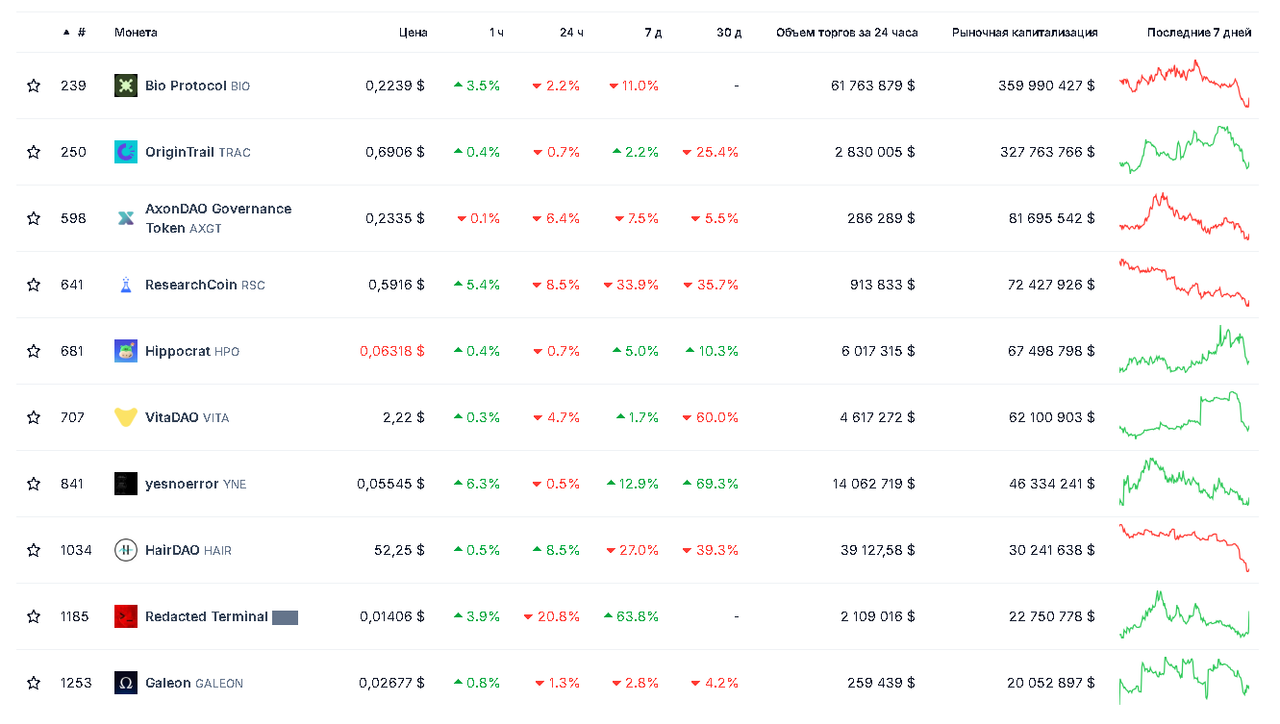Click Redacted Terminal 24h change 20.8%

coord(552,616)
